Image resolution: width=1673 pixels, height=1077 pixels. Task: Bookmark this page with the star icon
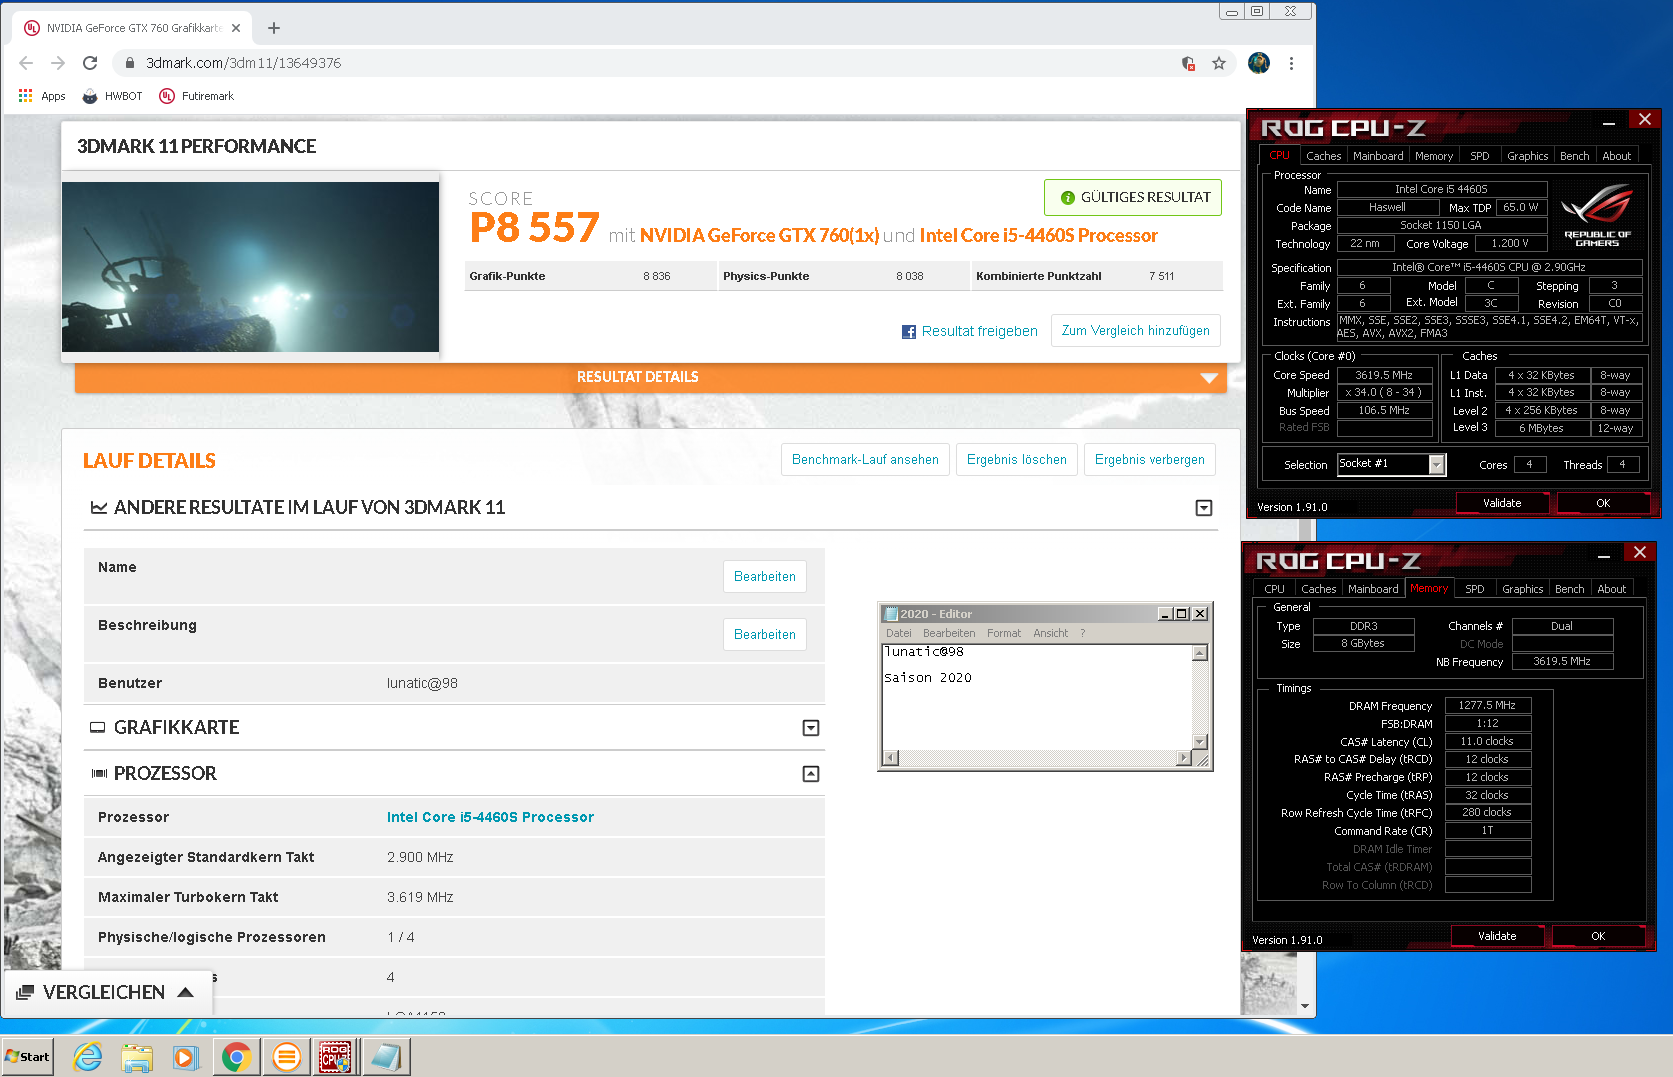(x=1219, y=63)
